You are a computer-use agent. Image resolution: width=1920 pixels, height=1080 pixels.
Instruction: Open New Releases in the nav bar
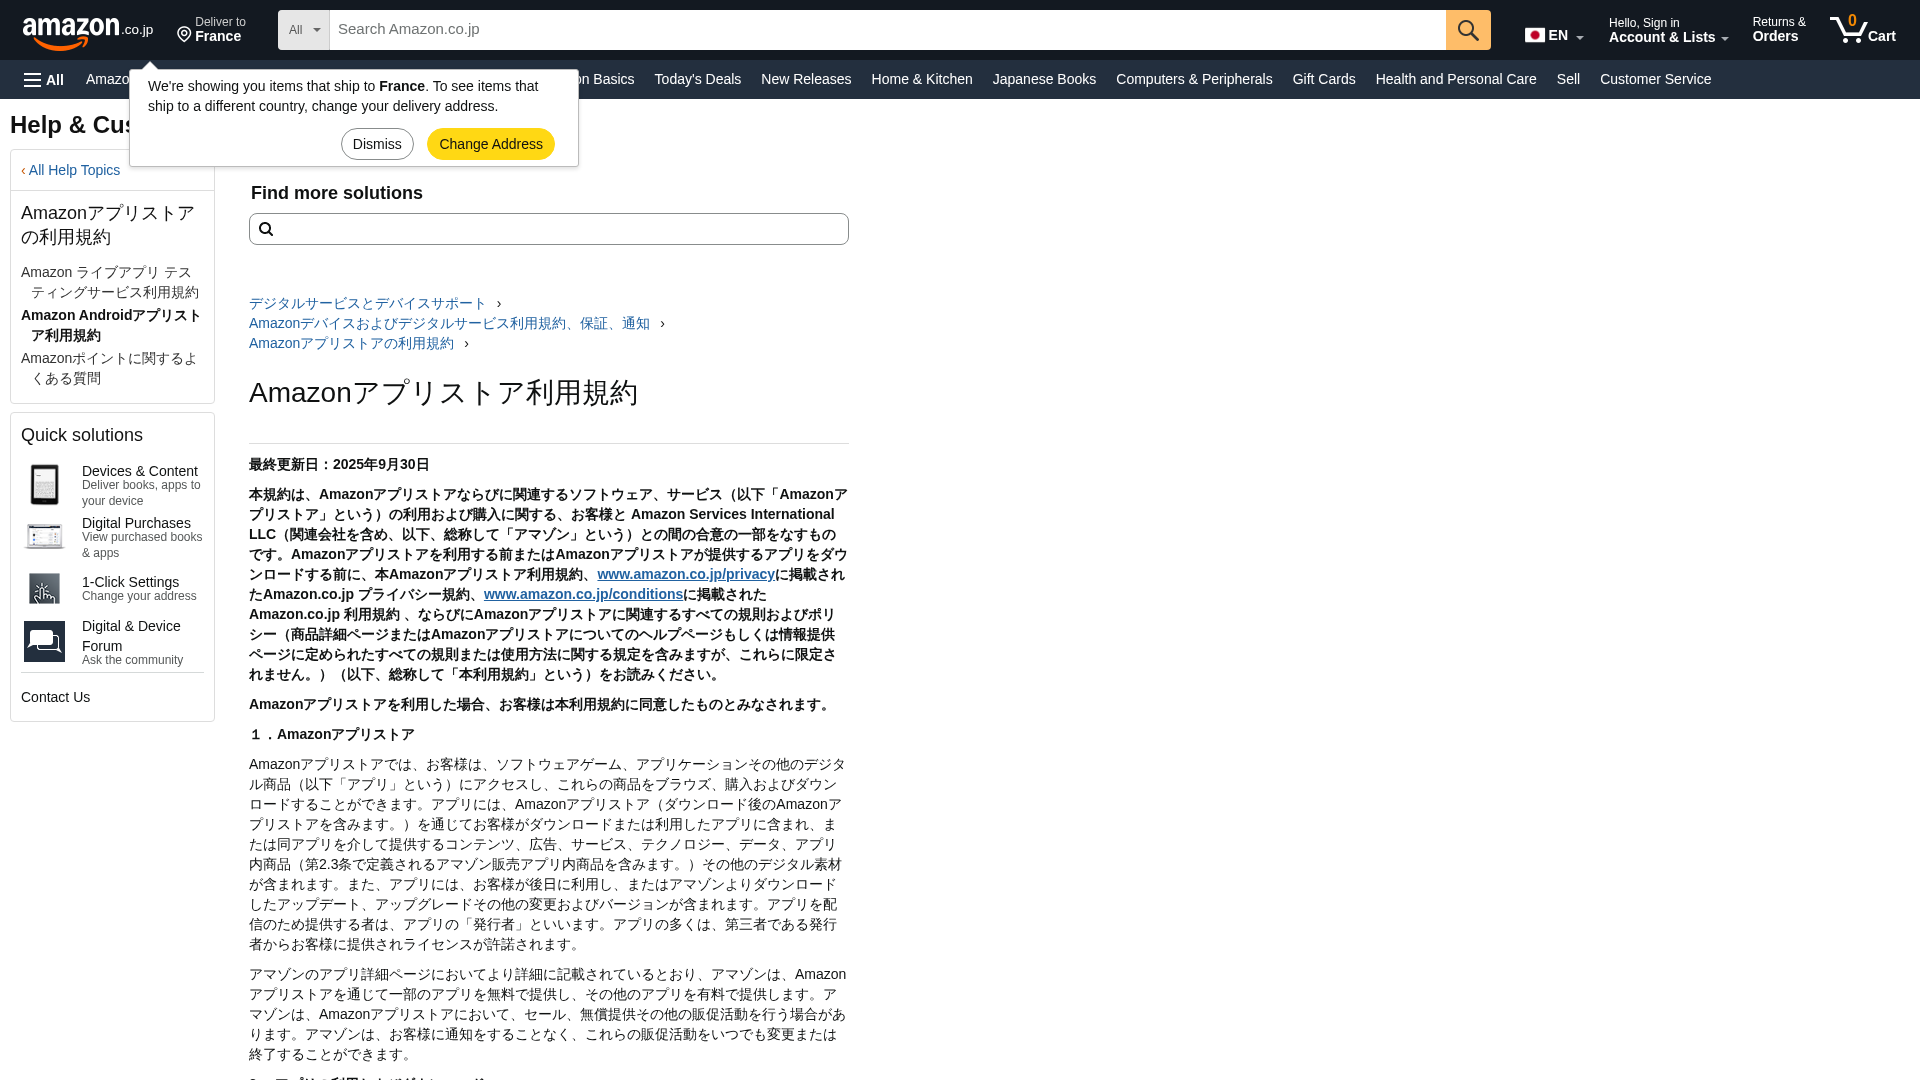(806, 79)
